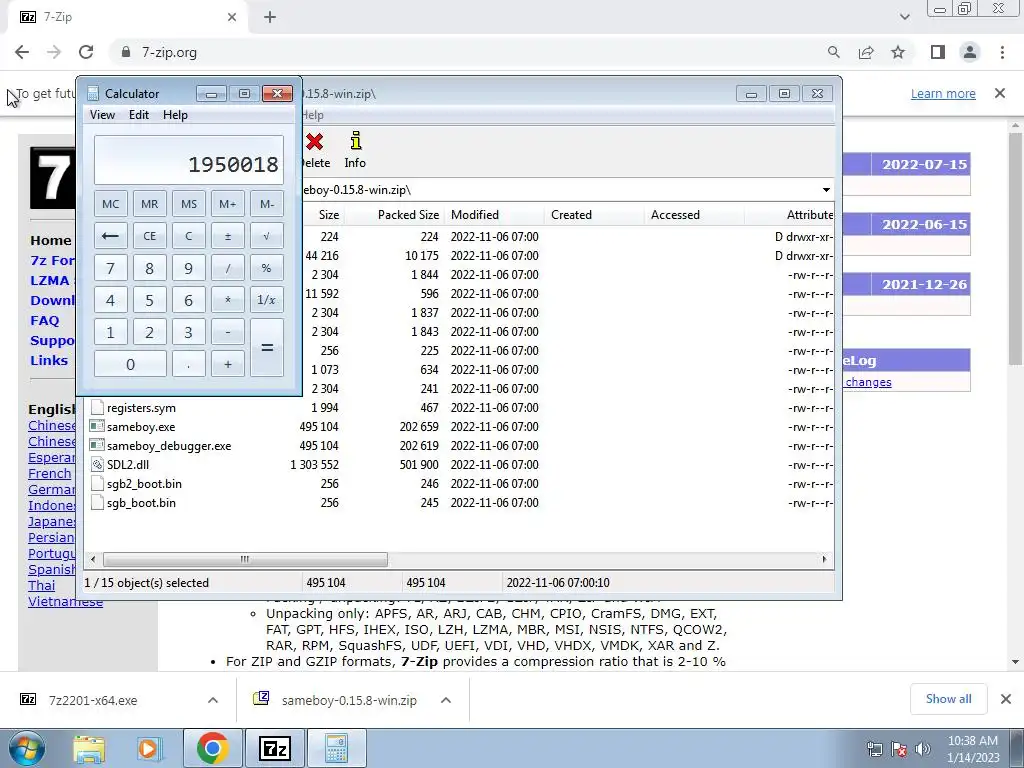Open Windows Explorer from taskbar
The image size is (1024, 768).
tap(89, 748)
